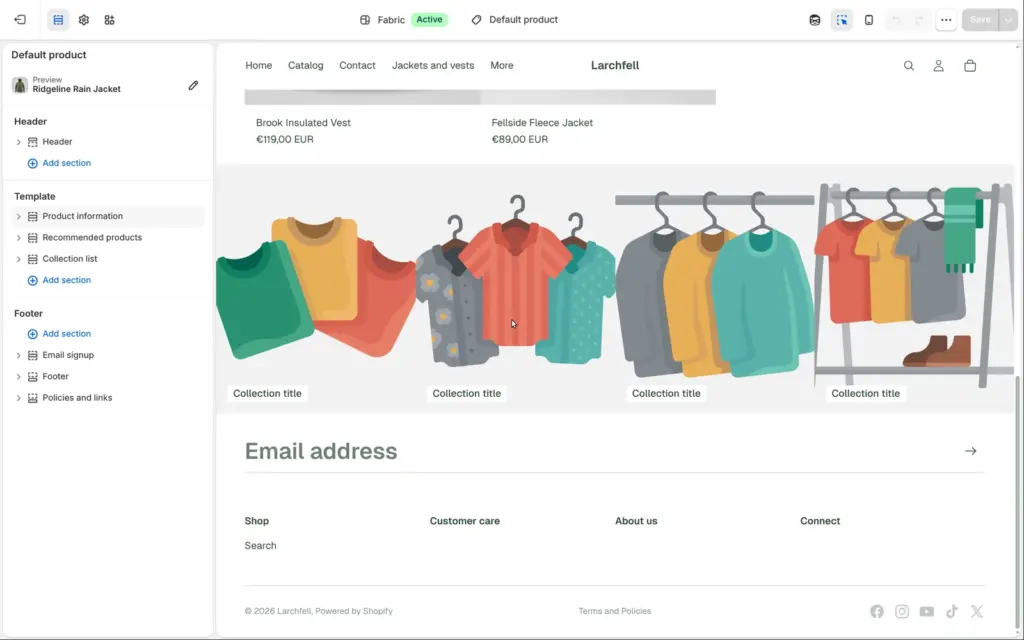Click the storefront account icon
The image size is (1024, 640).
pos(938,65)
